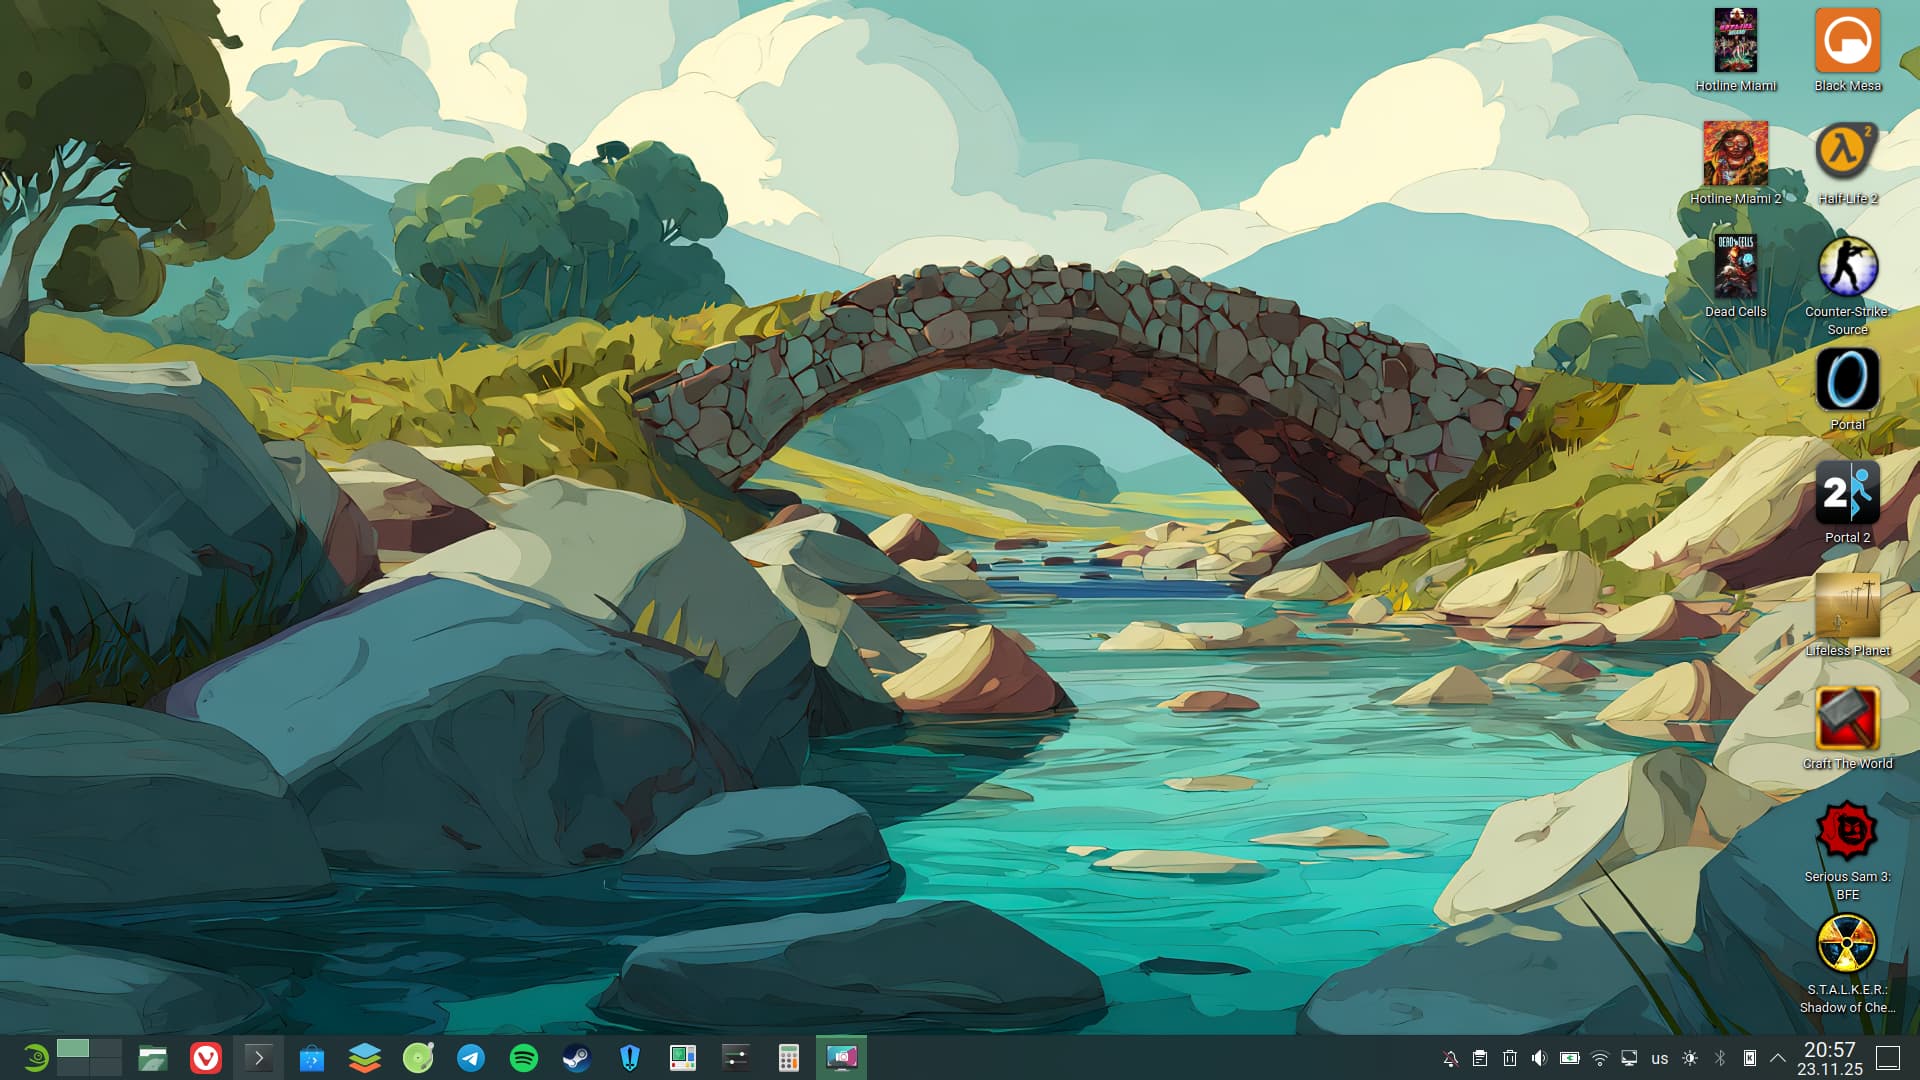The height and width of the screenshot is (1080, 1920).
Task: Open the Wi-Fi networks popup
Action: pyautogui.click(x=1599, y=1058)
